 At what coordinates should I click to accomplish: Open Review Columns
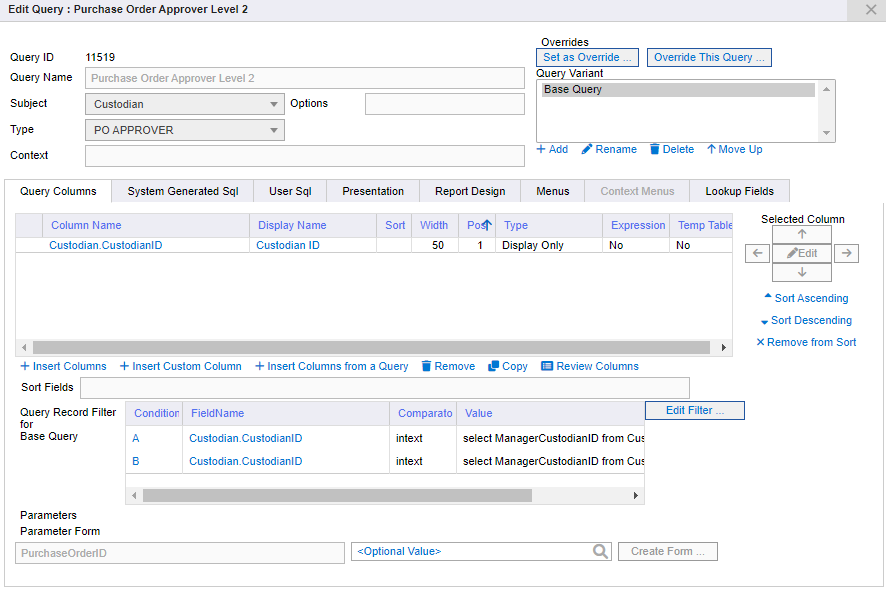click(x=589, y=366)
